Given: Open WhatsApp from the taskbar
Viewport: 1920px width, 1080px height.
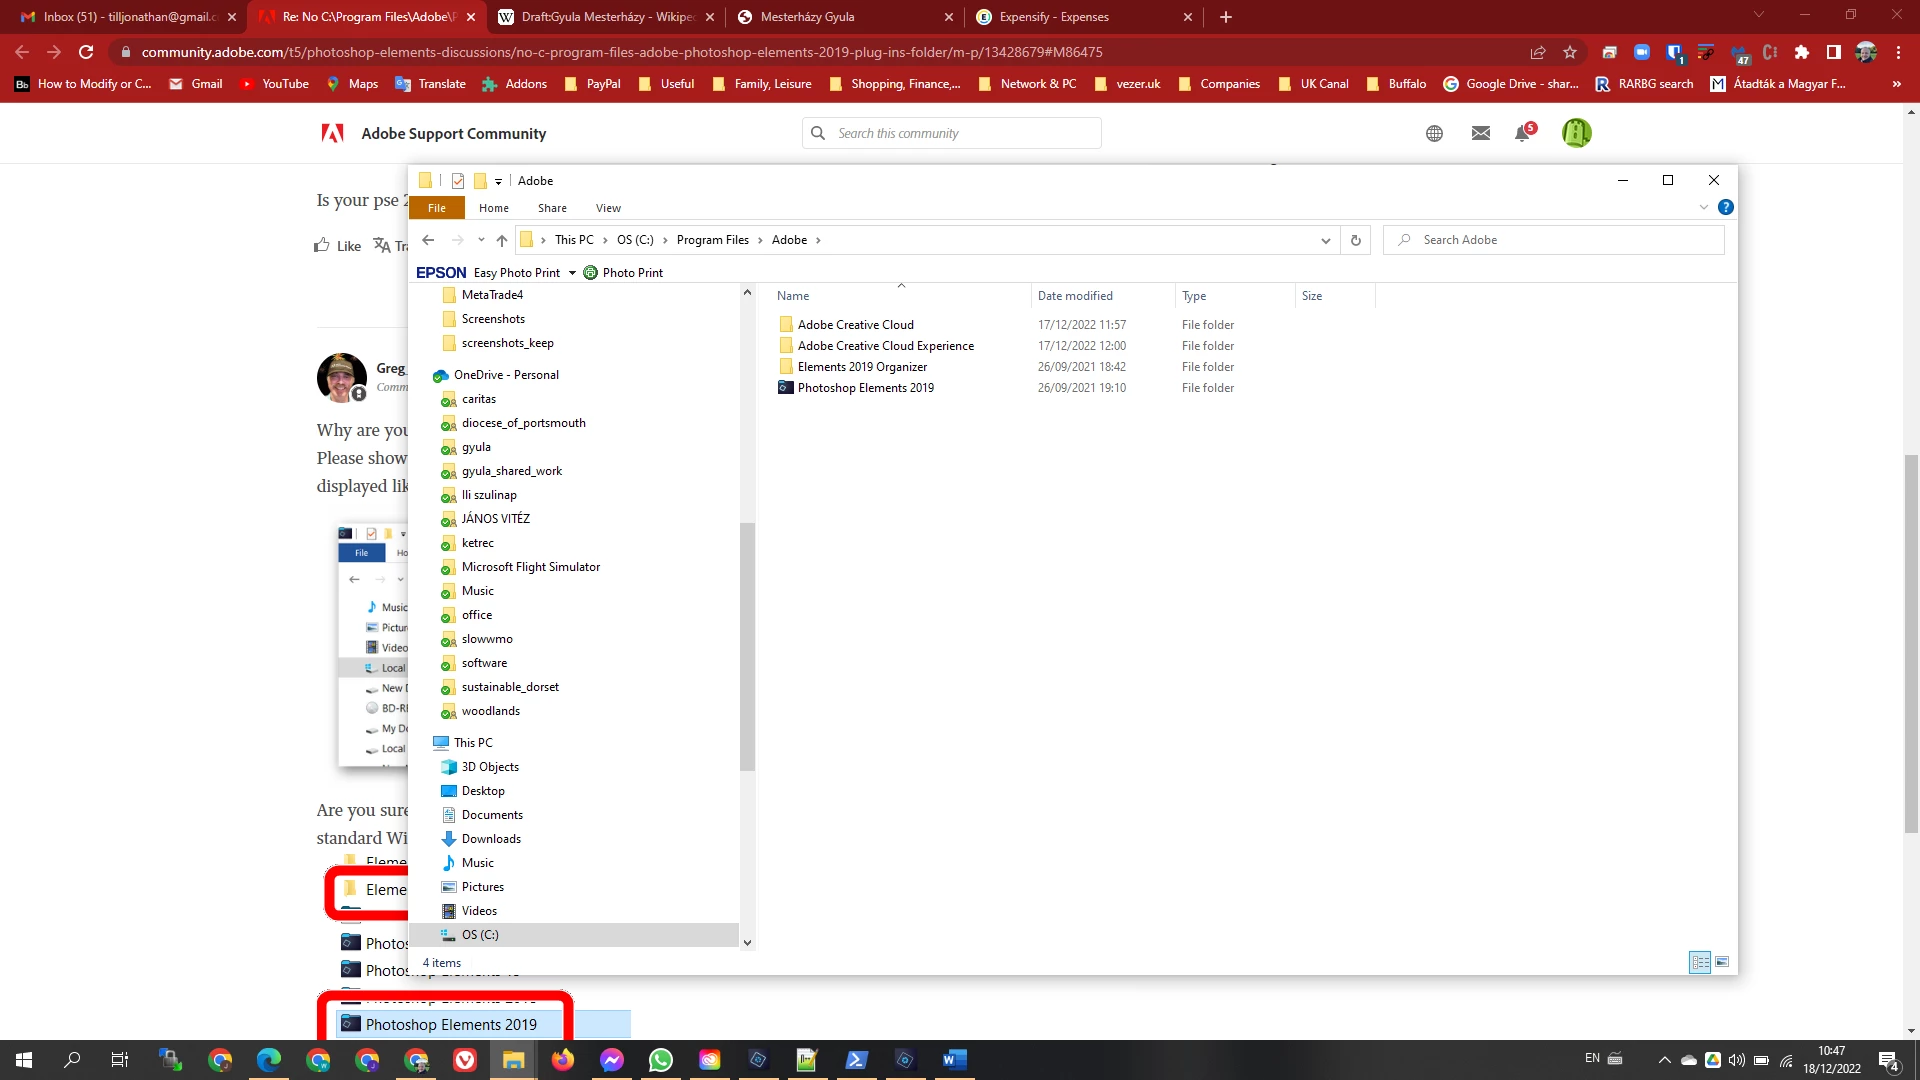Looking at the screenshot, I should [660, 1060].
